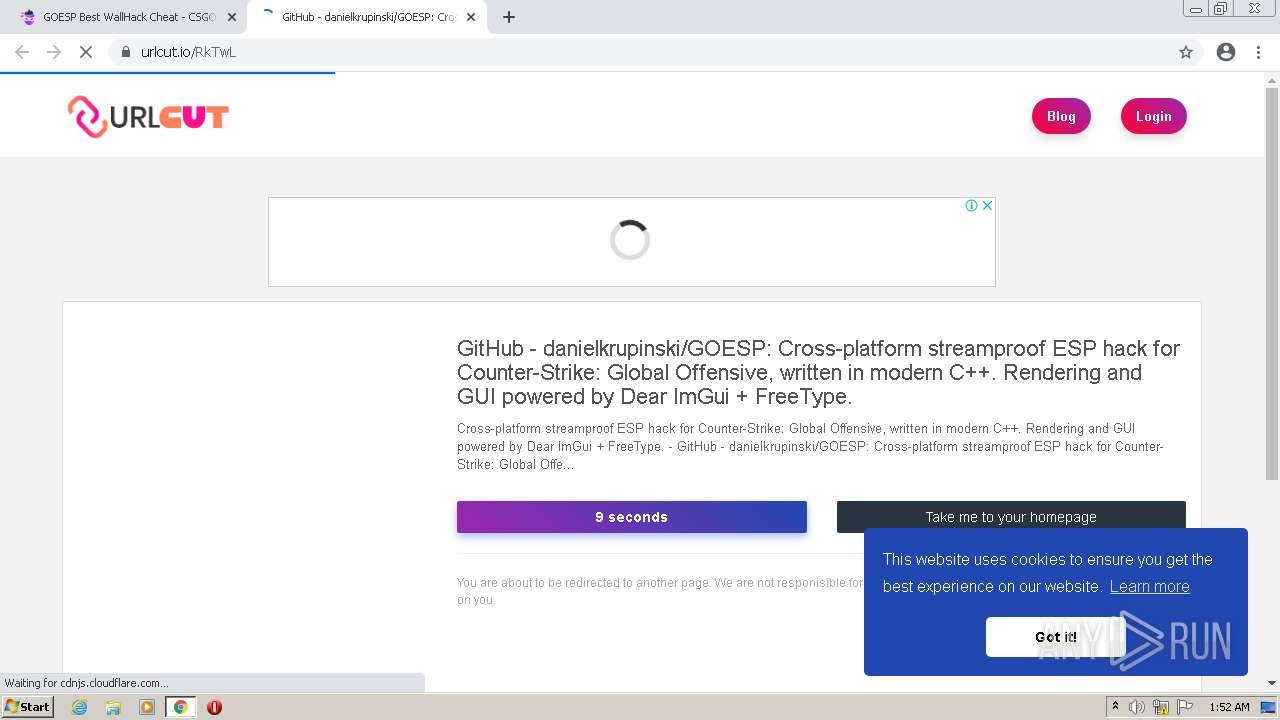Click the Waiting for cdnjs.cloudflare.com status text
Image resolution: width=1280 pixels, height=720 pixels.
(86, 683)
